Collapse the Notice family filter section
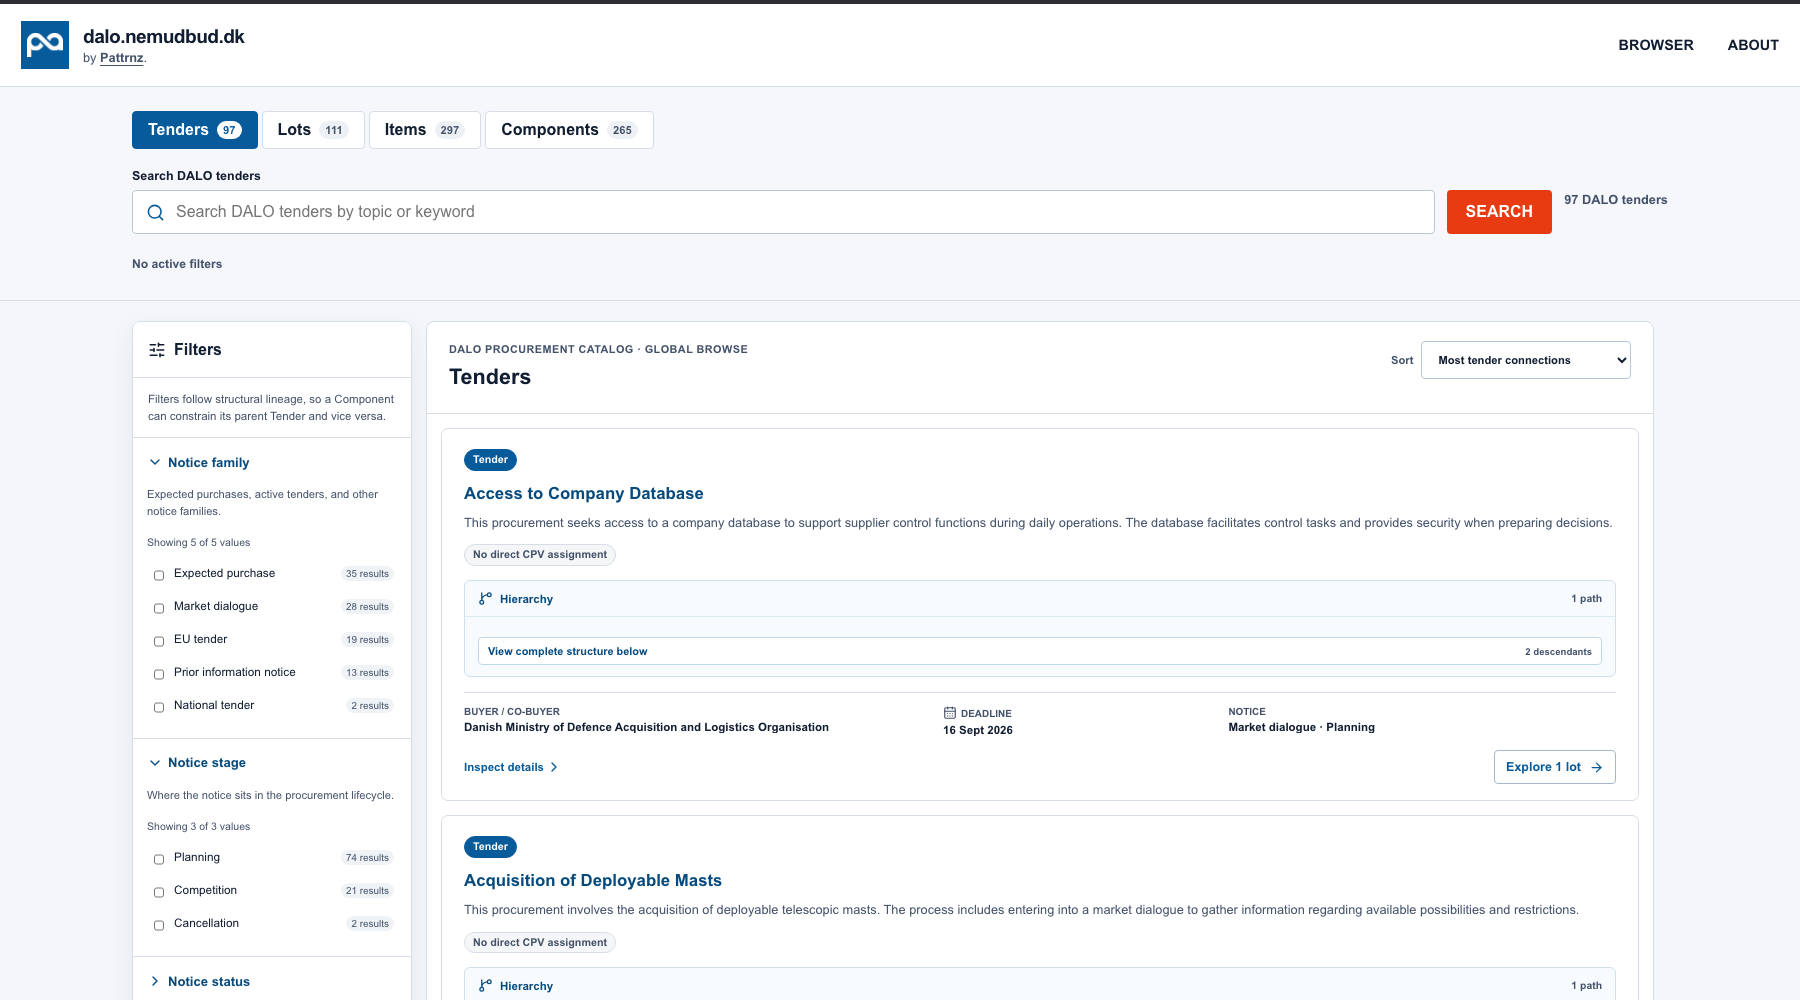Image resolution: width=1800 pixels, height=1000 pixels. coord(198,462)
